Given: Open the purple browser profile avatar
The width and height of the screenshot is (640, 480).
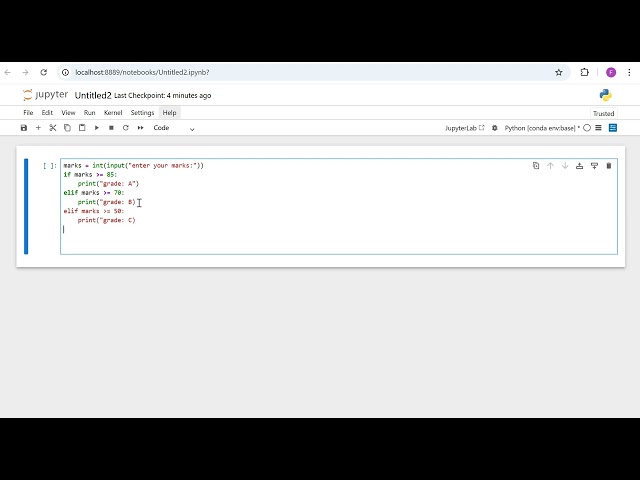Looking at the screenshot, I should tap(611, 72).
